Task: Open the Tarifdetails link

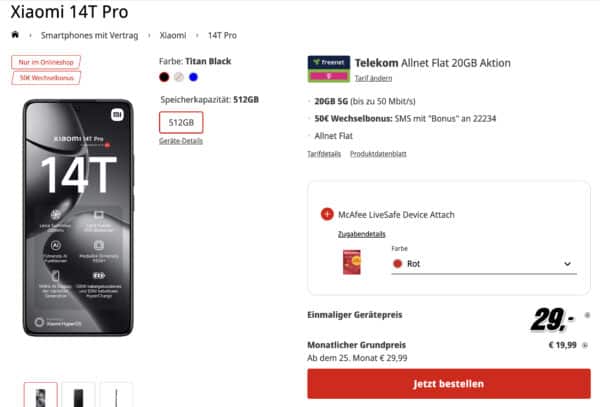Action: [324, 153]
